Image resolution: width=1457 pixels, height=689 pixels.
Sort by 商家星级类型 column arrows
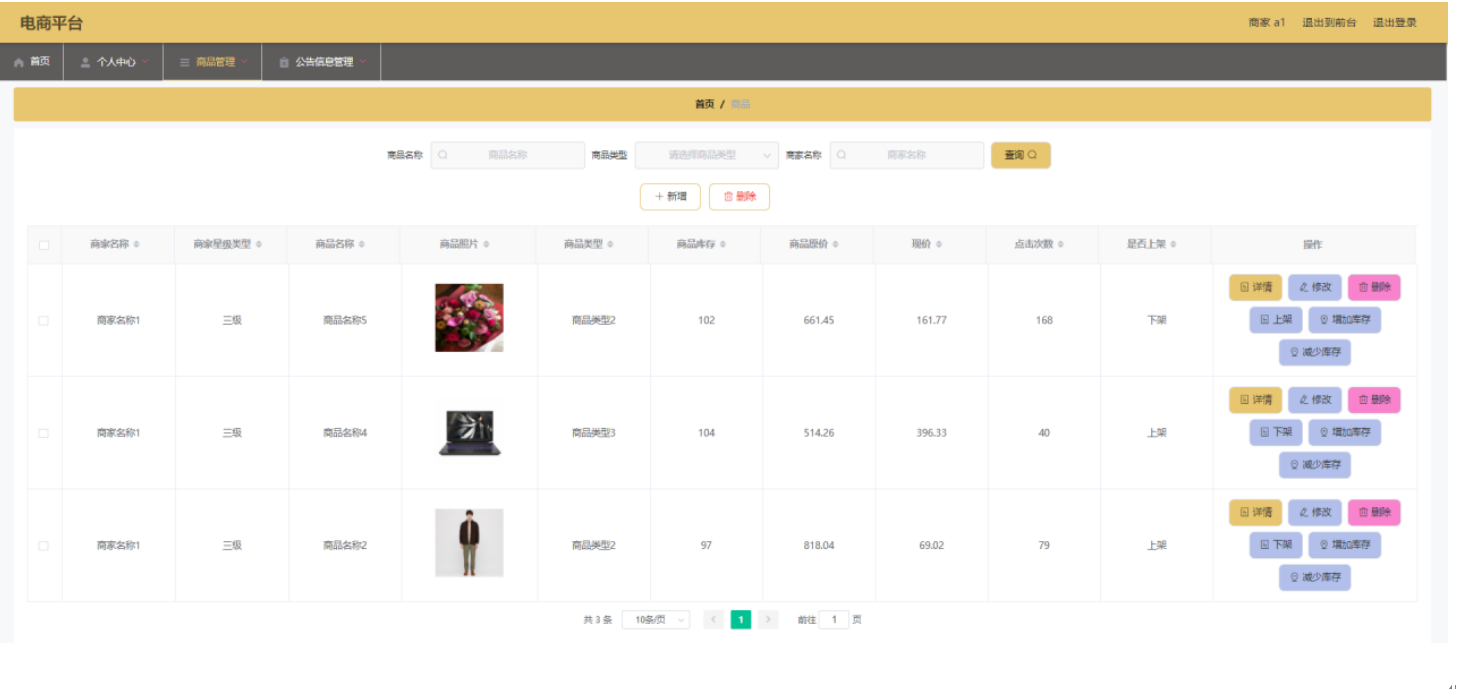(259, 245)
